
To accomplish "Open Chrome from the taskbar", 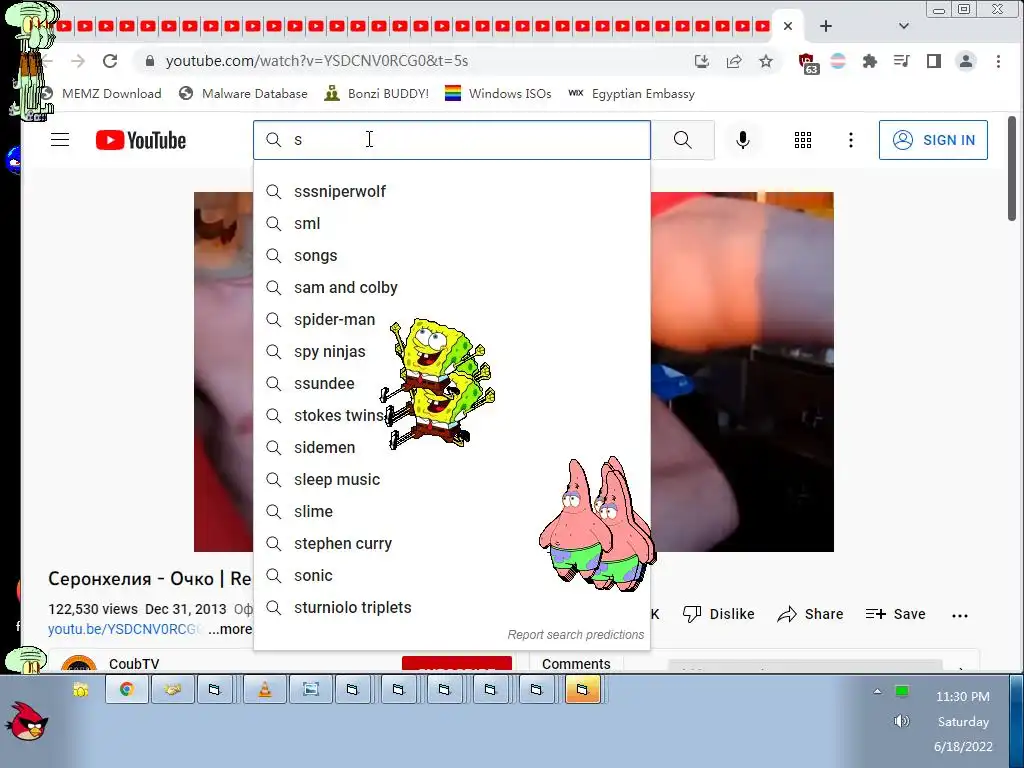I will click(x=127, y=689).
